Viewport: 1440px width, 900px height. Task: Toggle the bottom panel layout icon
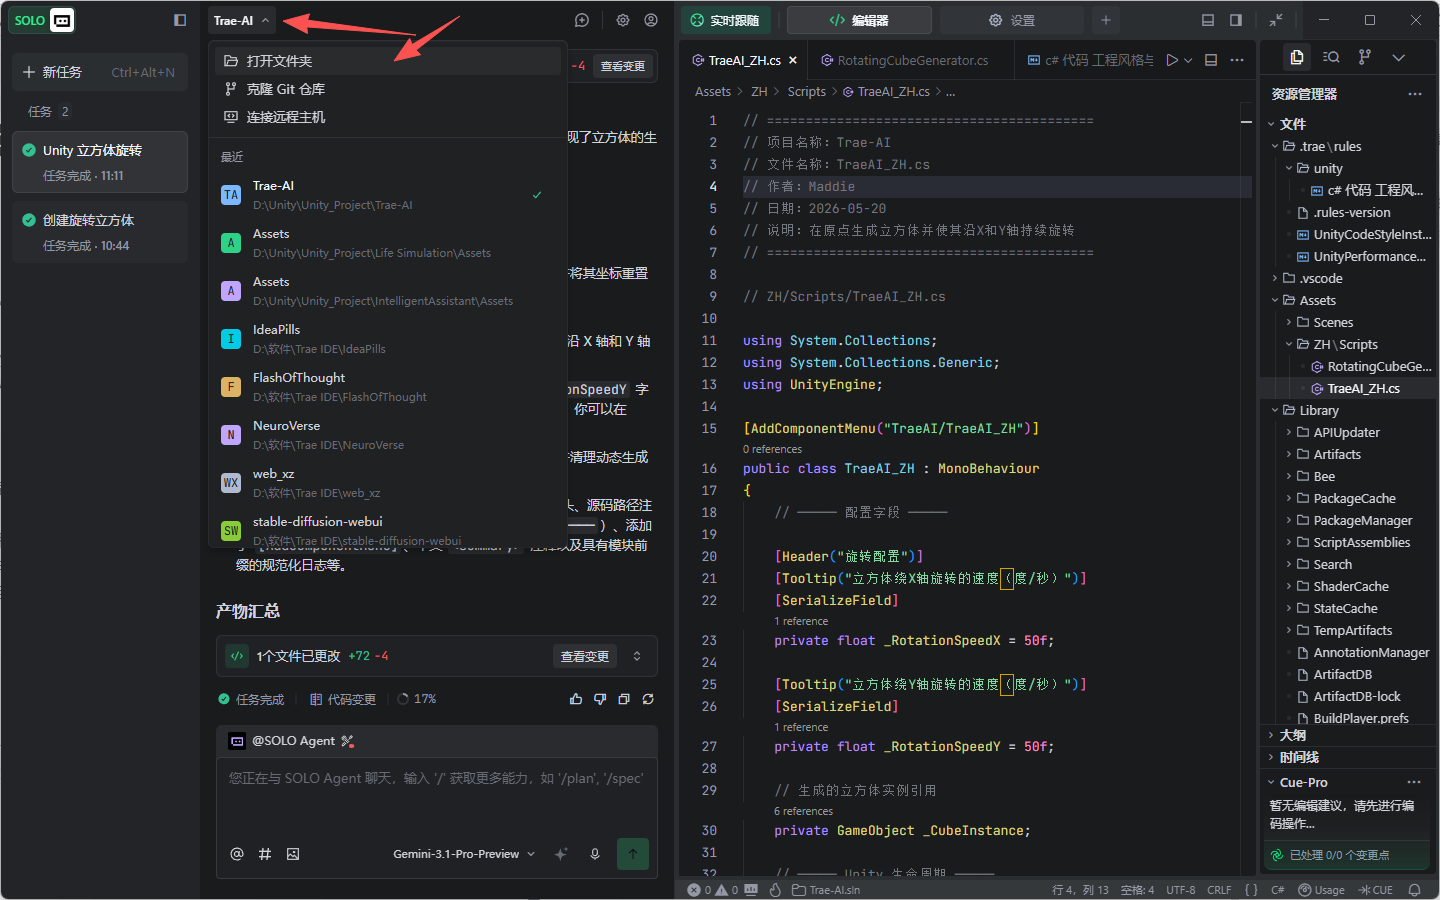(x=1208, y=20)
